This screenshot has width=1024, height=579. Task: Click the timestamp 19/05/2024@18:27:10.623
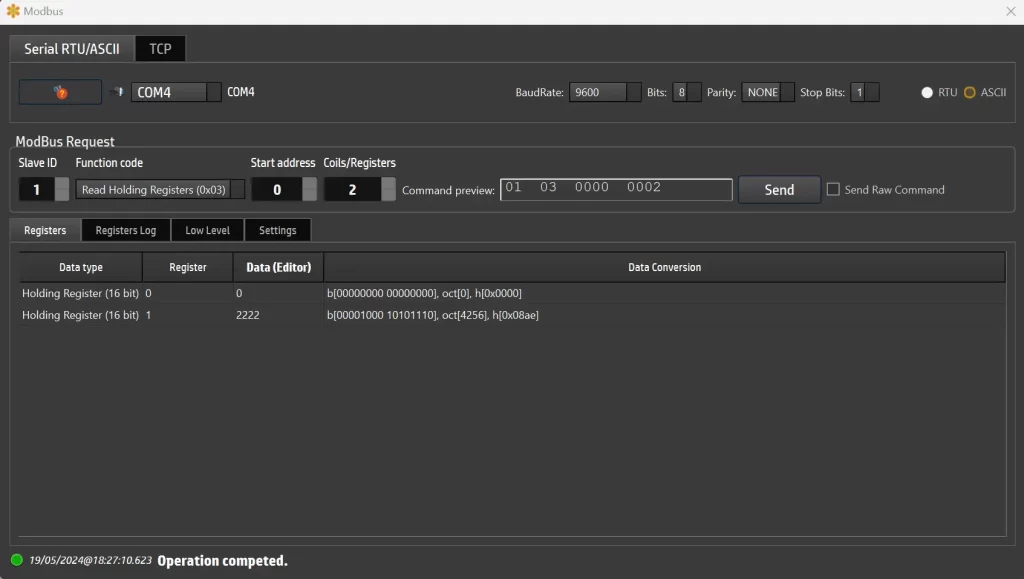pyautogui.click(x=90, y=560)
